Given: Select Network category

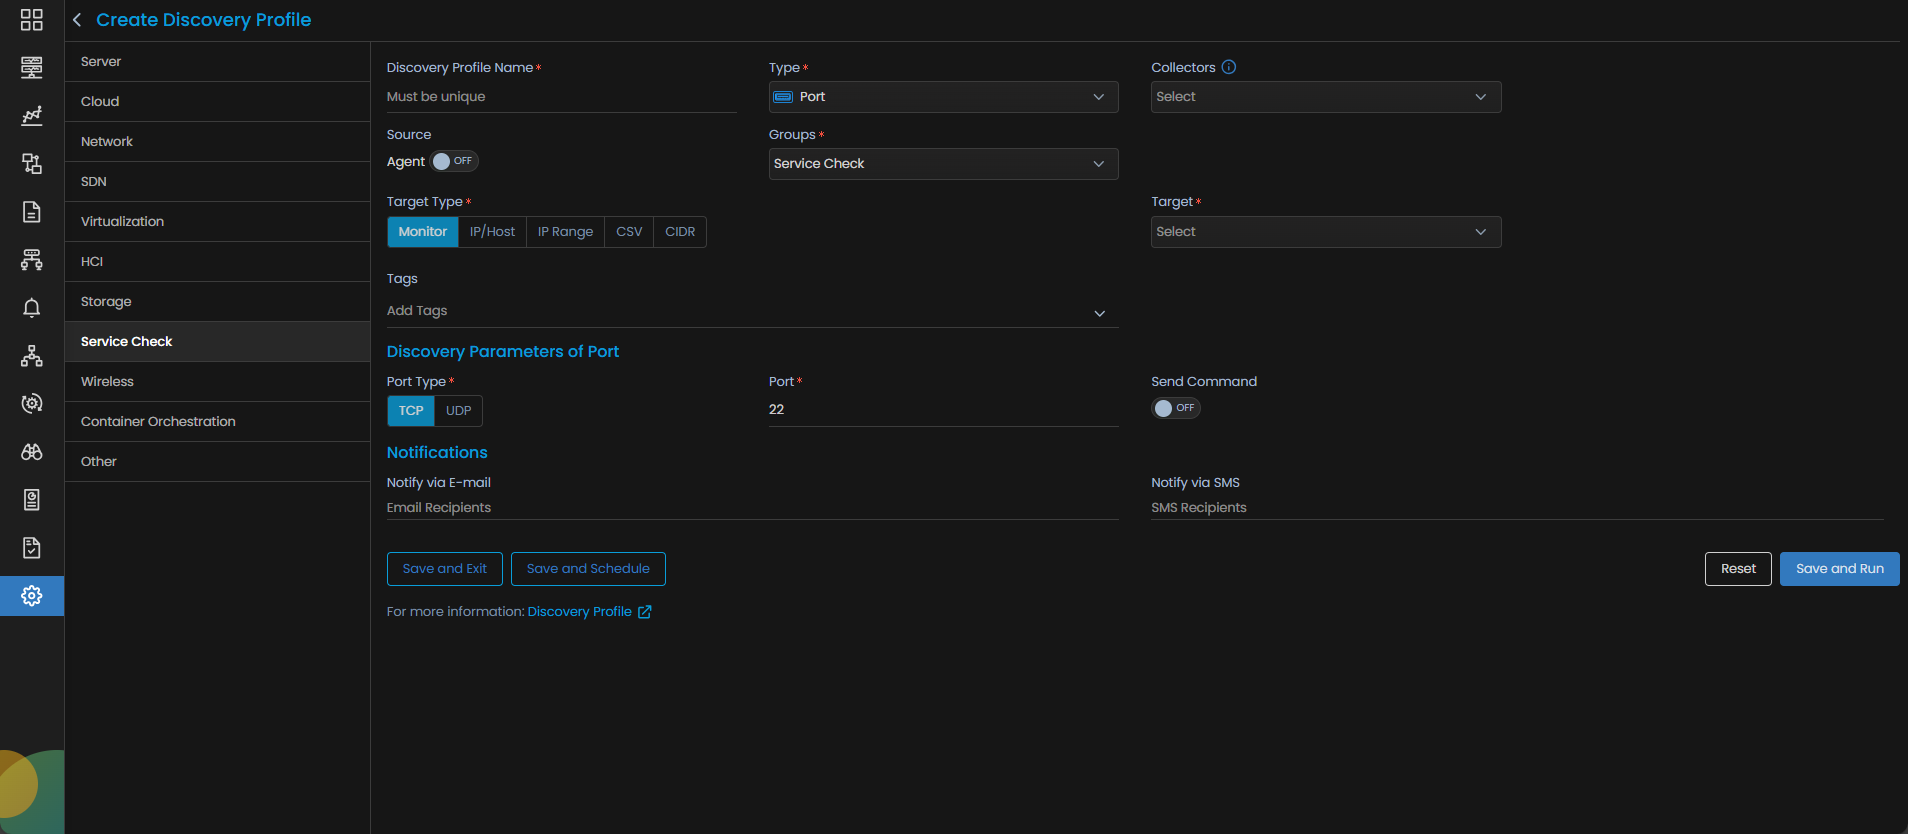Looking at the screenshot, I should coord(217,142).
